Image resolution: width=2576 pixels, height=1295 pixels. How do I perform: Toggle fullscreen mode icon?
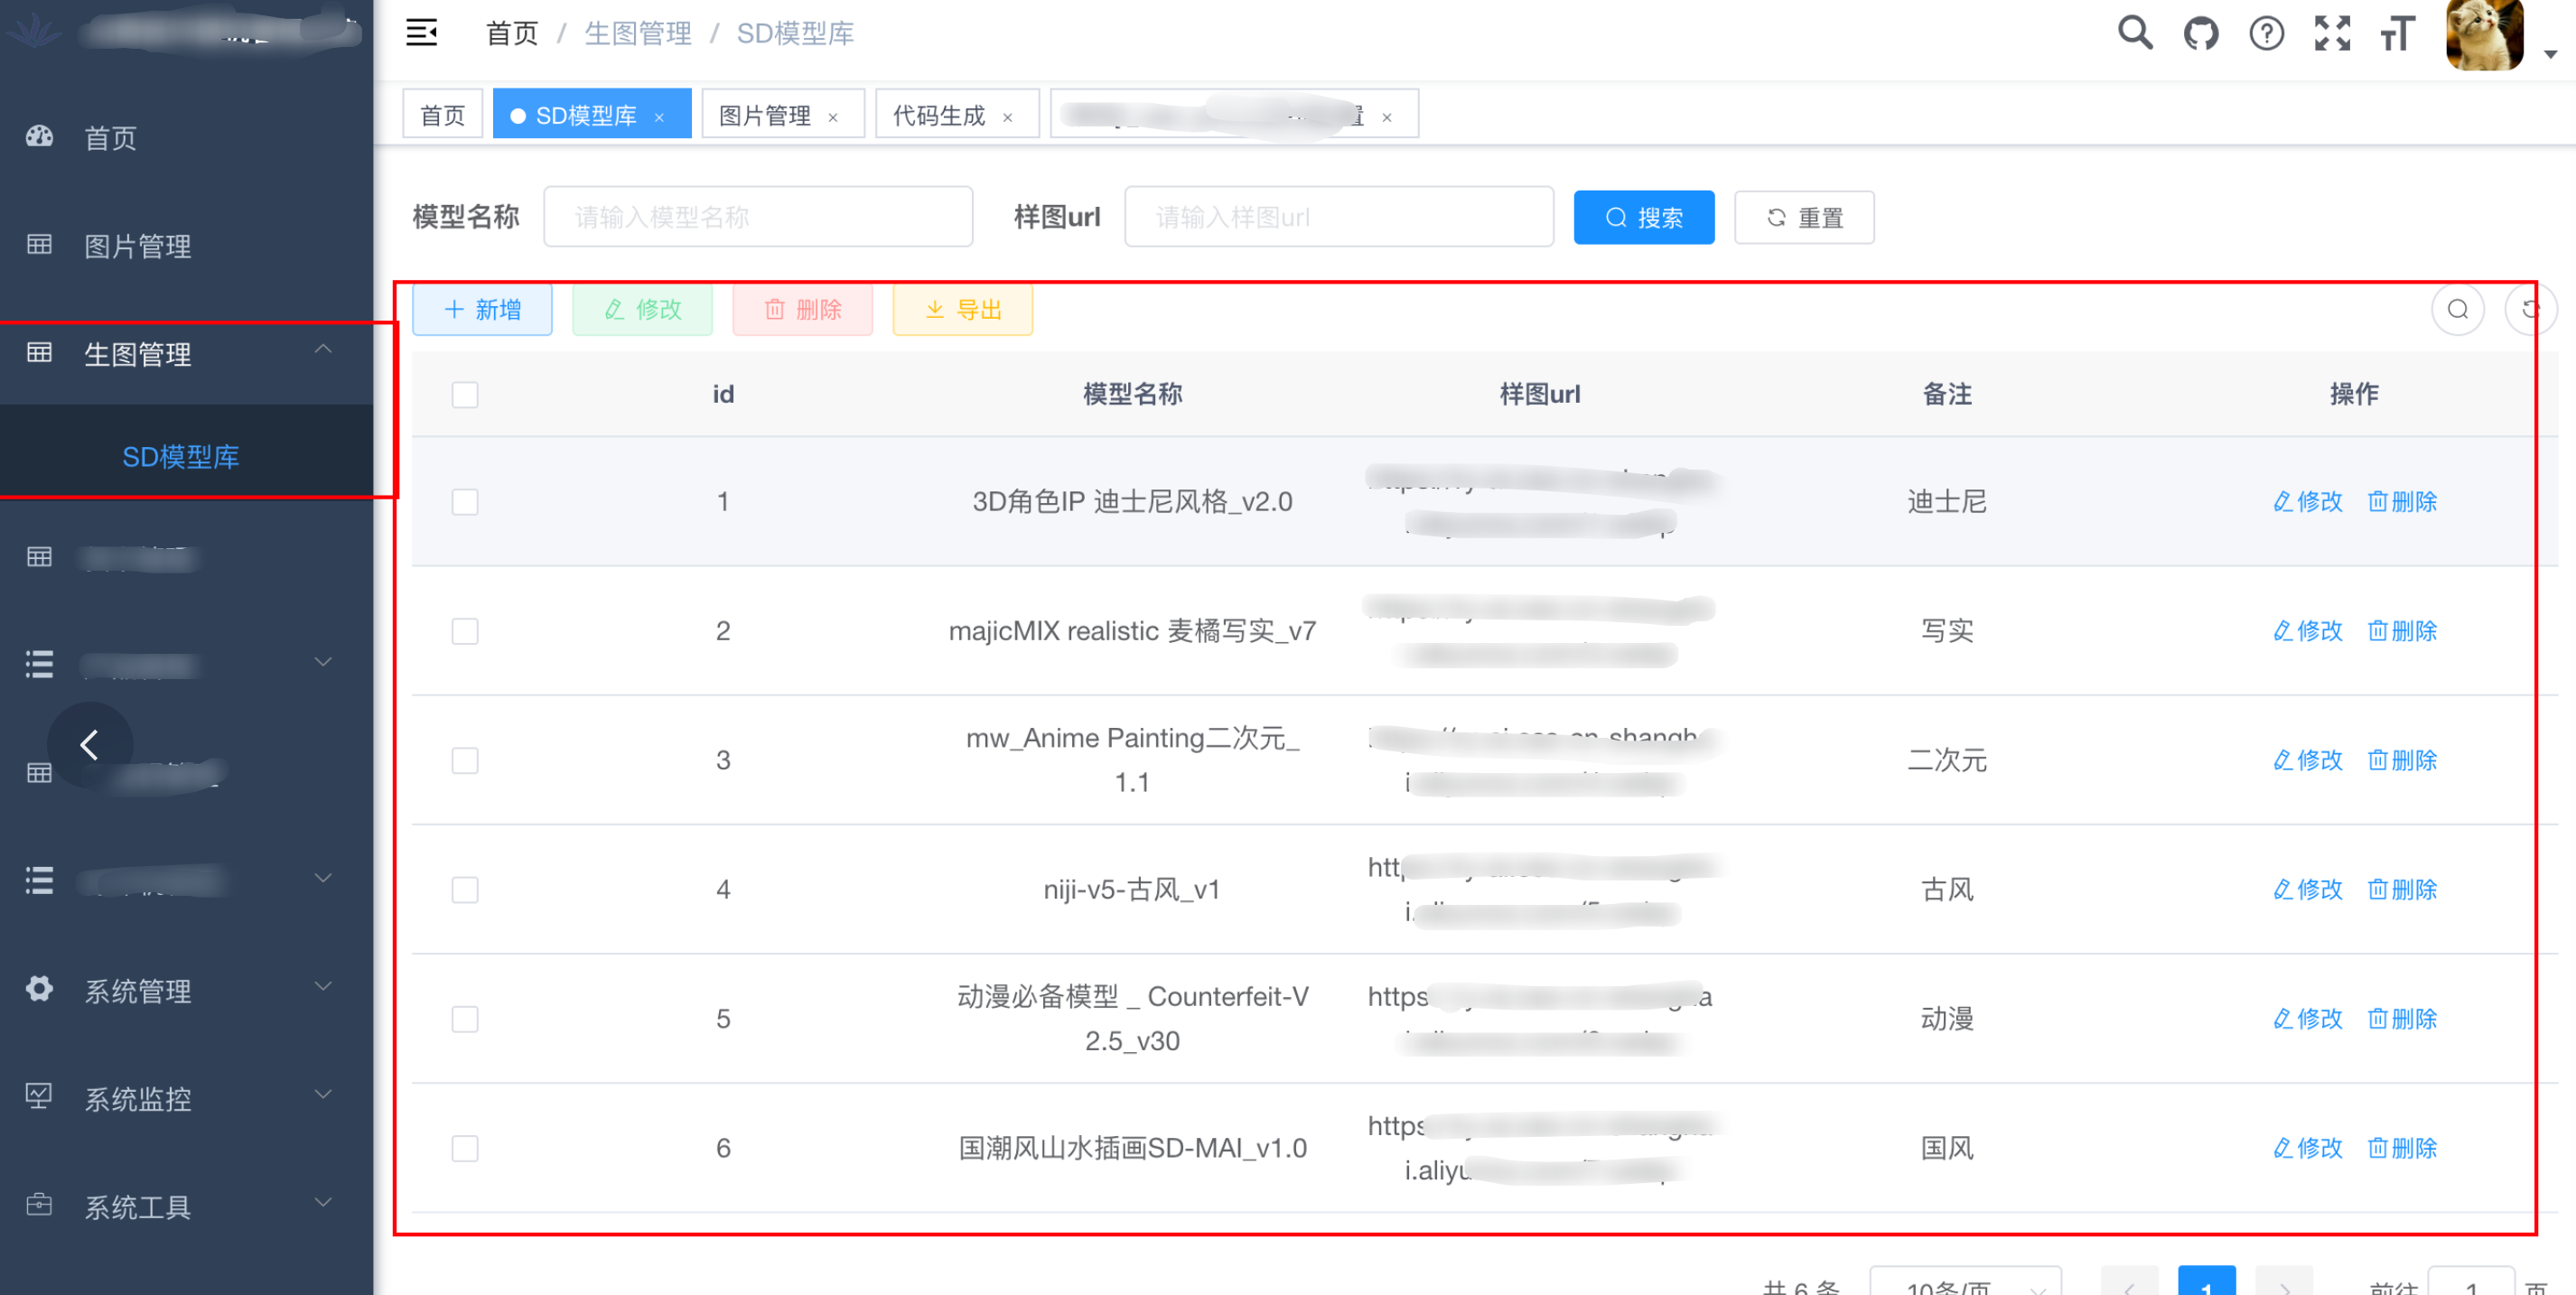(x=2332, y=34)
